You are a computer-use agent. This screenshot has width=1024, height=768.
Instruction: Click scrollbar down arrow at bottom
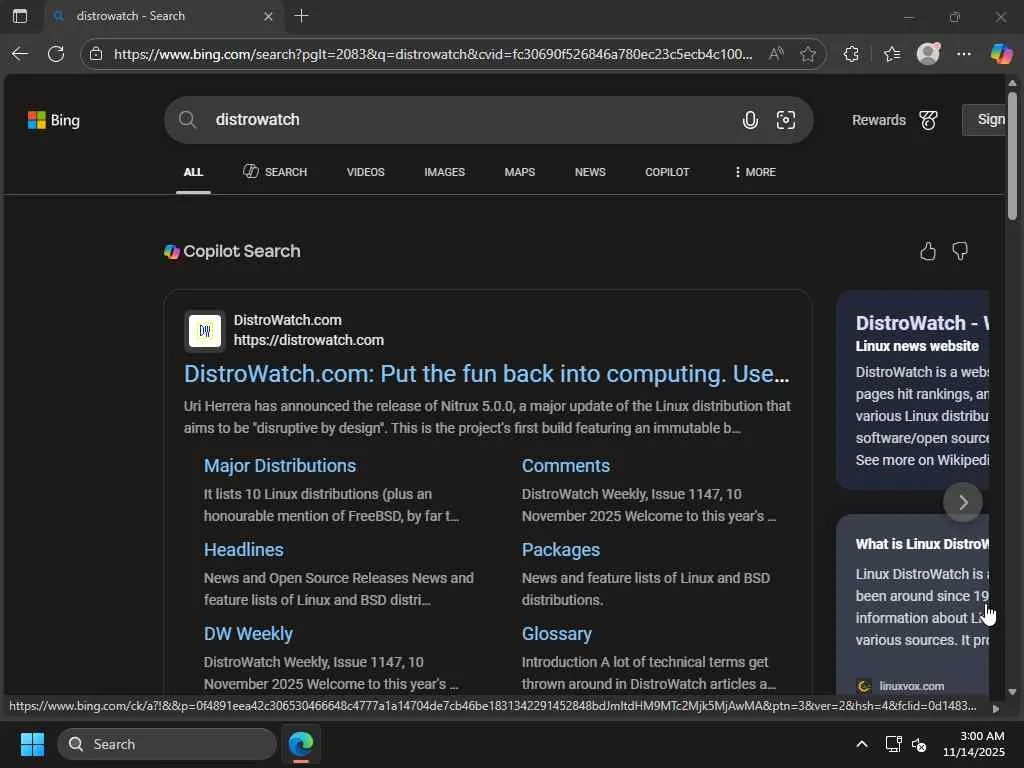(x=1012, y=692)
